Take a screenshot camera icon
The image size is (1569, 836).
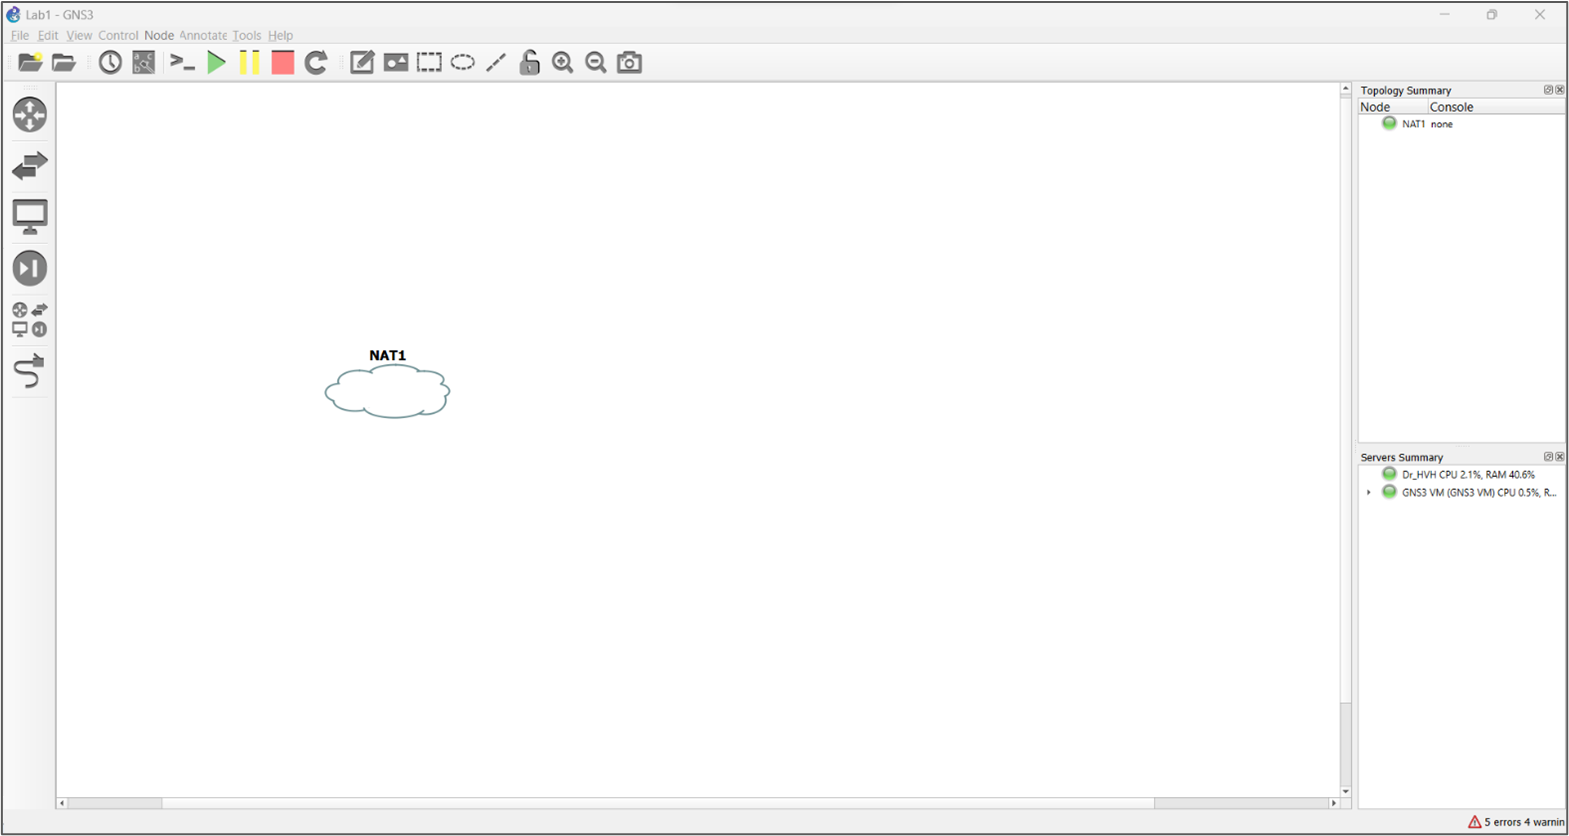click(629, 62)
